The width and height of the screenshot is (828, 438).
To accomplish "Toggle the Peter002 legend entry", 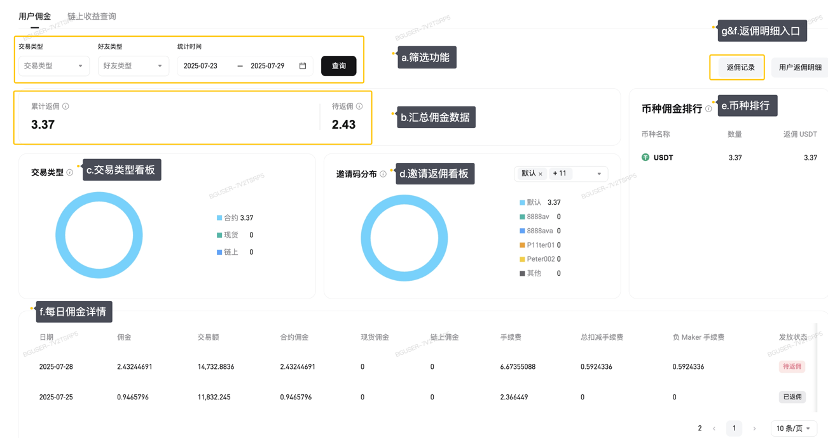I will 540,259.
